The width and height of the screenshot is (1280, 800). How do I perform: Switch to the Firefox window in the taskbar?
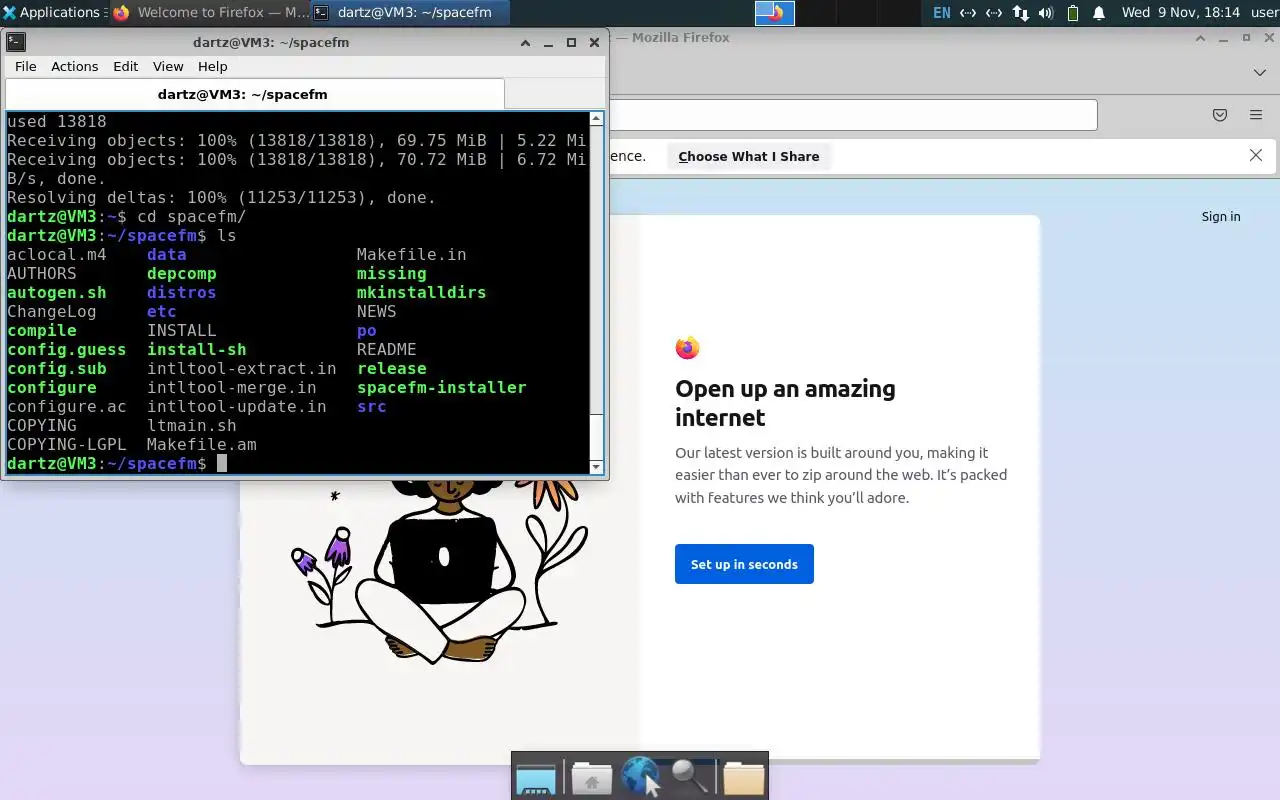pos(212,13)
